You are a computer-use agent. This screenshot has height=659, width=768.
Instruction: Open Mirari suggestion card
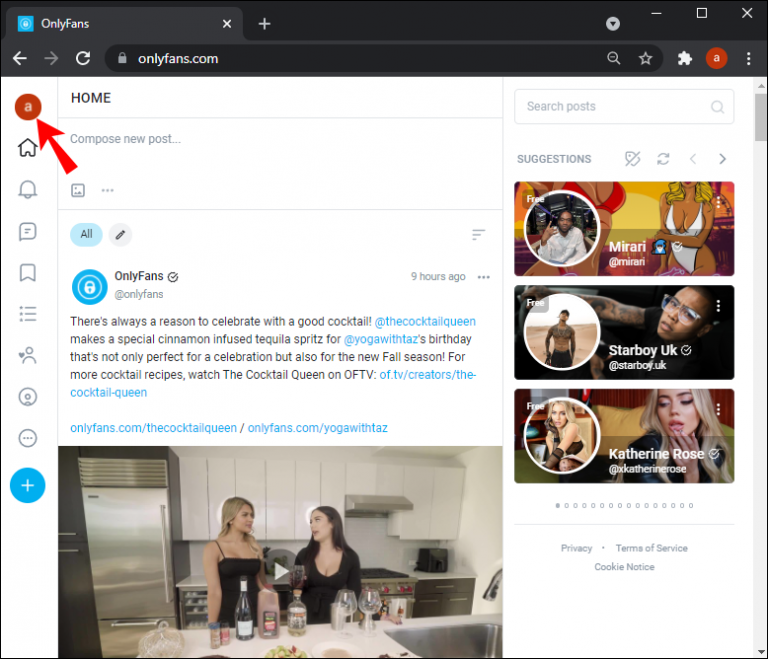(x=624, y=229)
